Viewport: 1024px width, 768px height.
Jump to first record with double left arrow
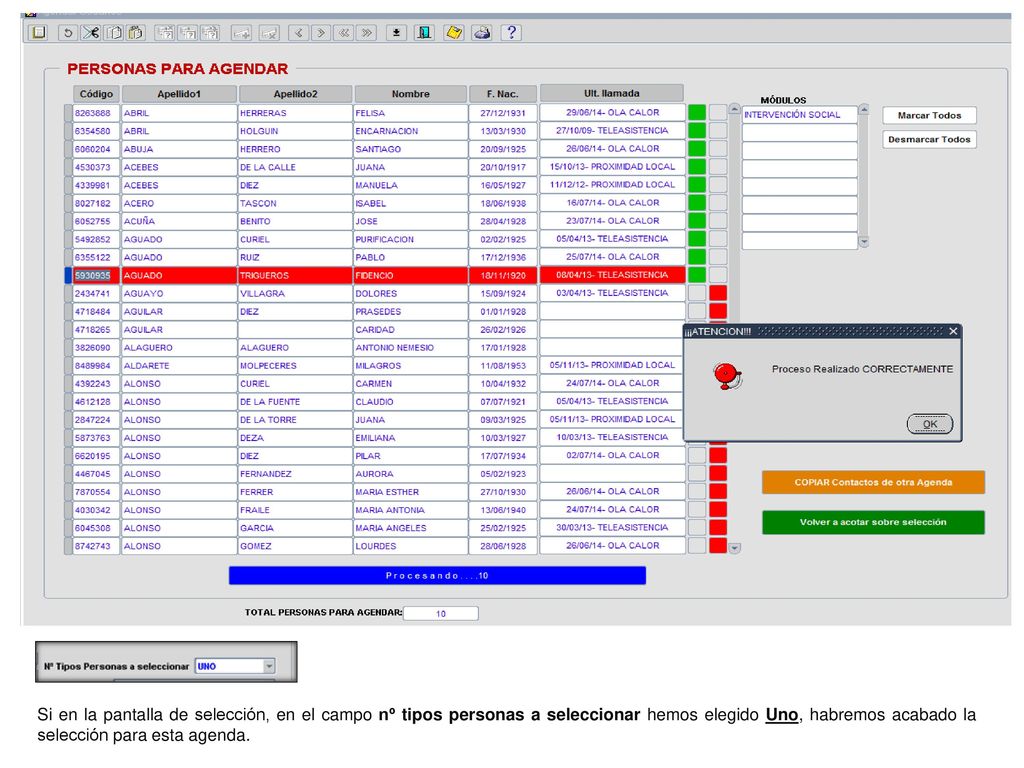point(344,32)
